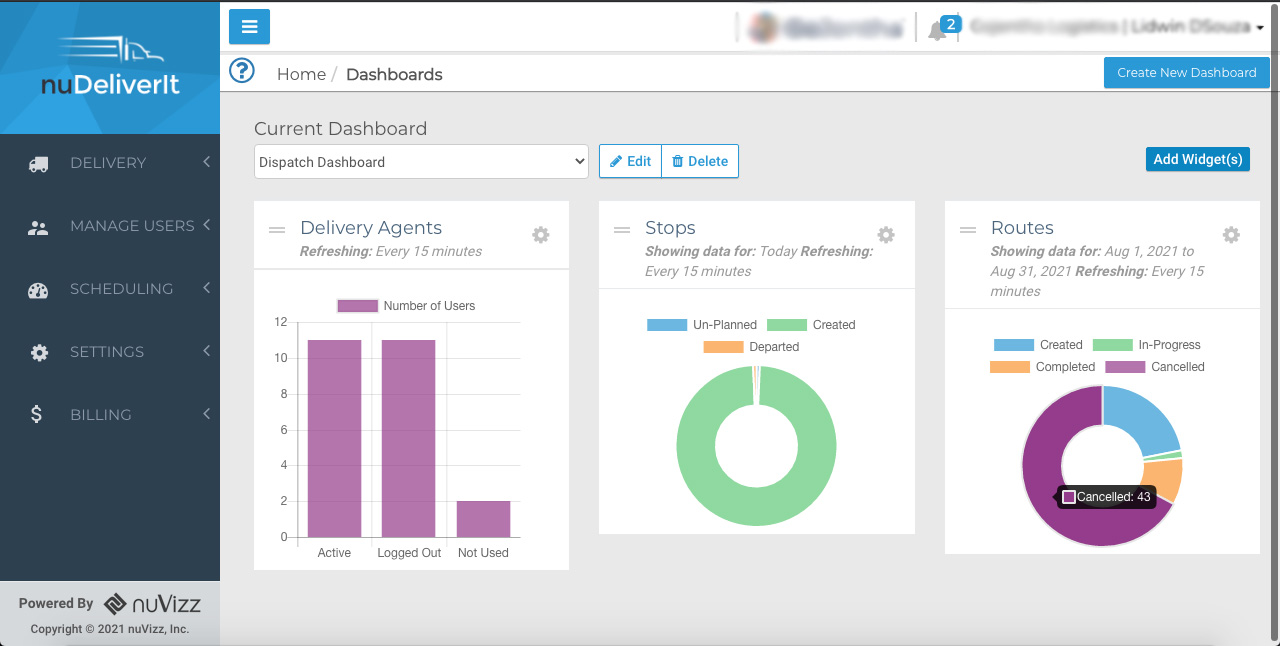Viewport: 1280px width, 646px height.
Task: Select the Billing menu item
Action: point(100,414)
